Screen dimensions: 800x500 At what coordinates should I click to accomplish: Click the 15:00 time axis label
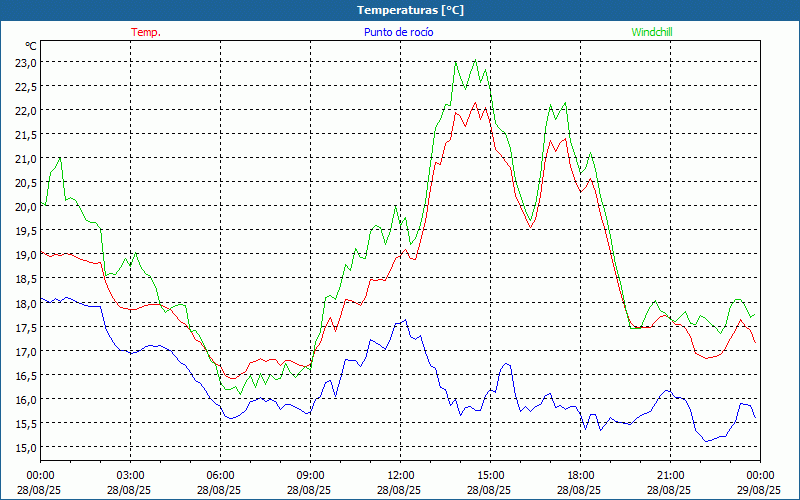pos(491,476)
